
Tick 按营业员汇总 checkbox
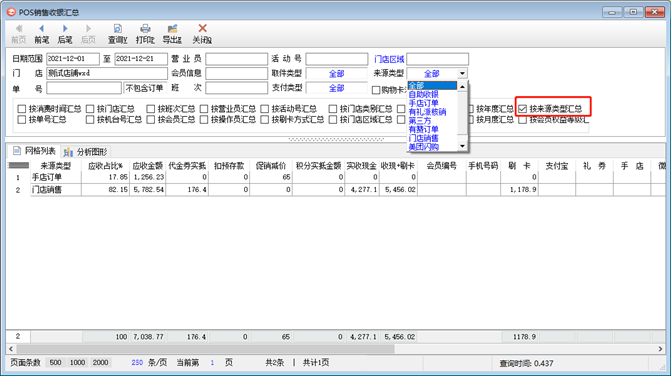pyautogui.click(x=204, y=109)
